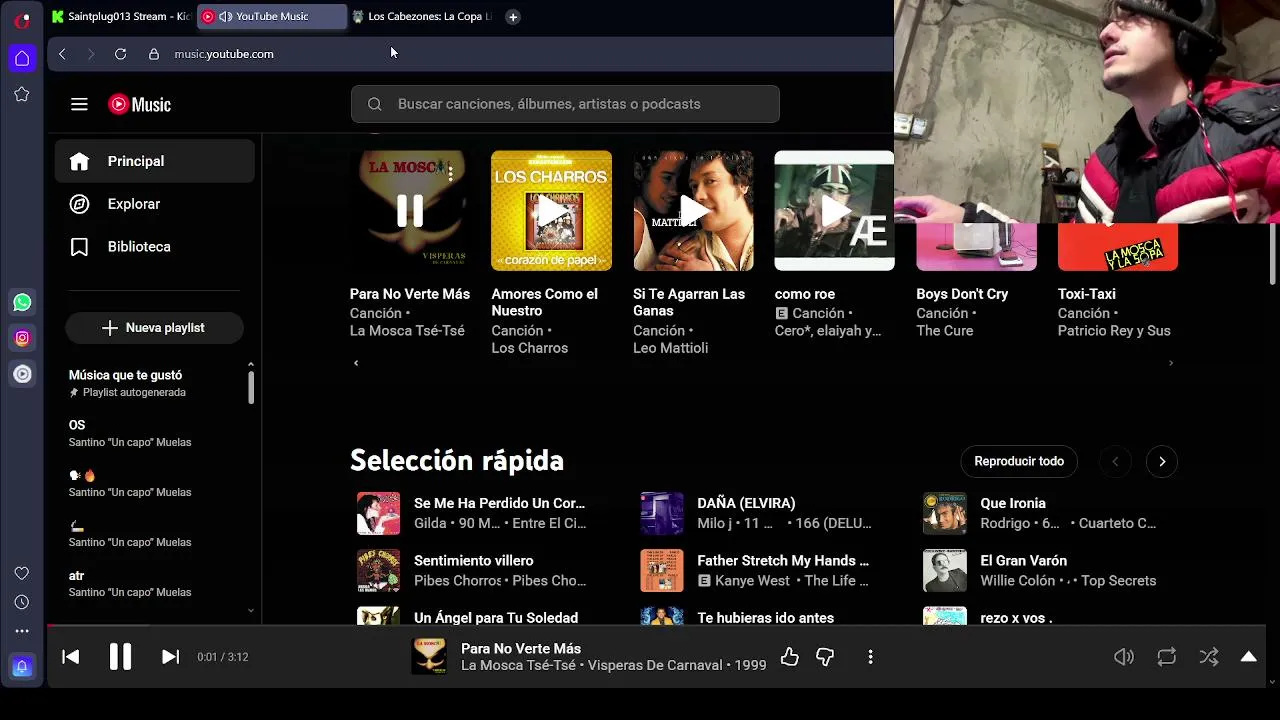1280x720 pixels.
Task: Open the sidebar media player icon
Action: 22,374
